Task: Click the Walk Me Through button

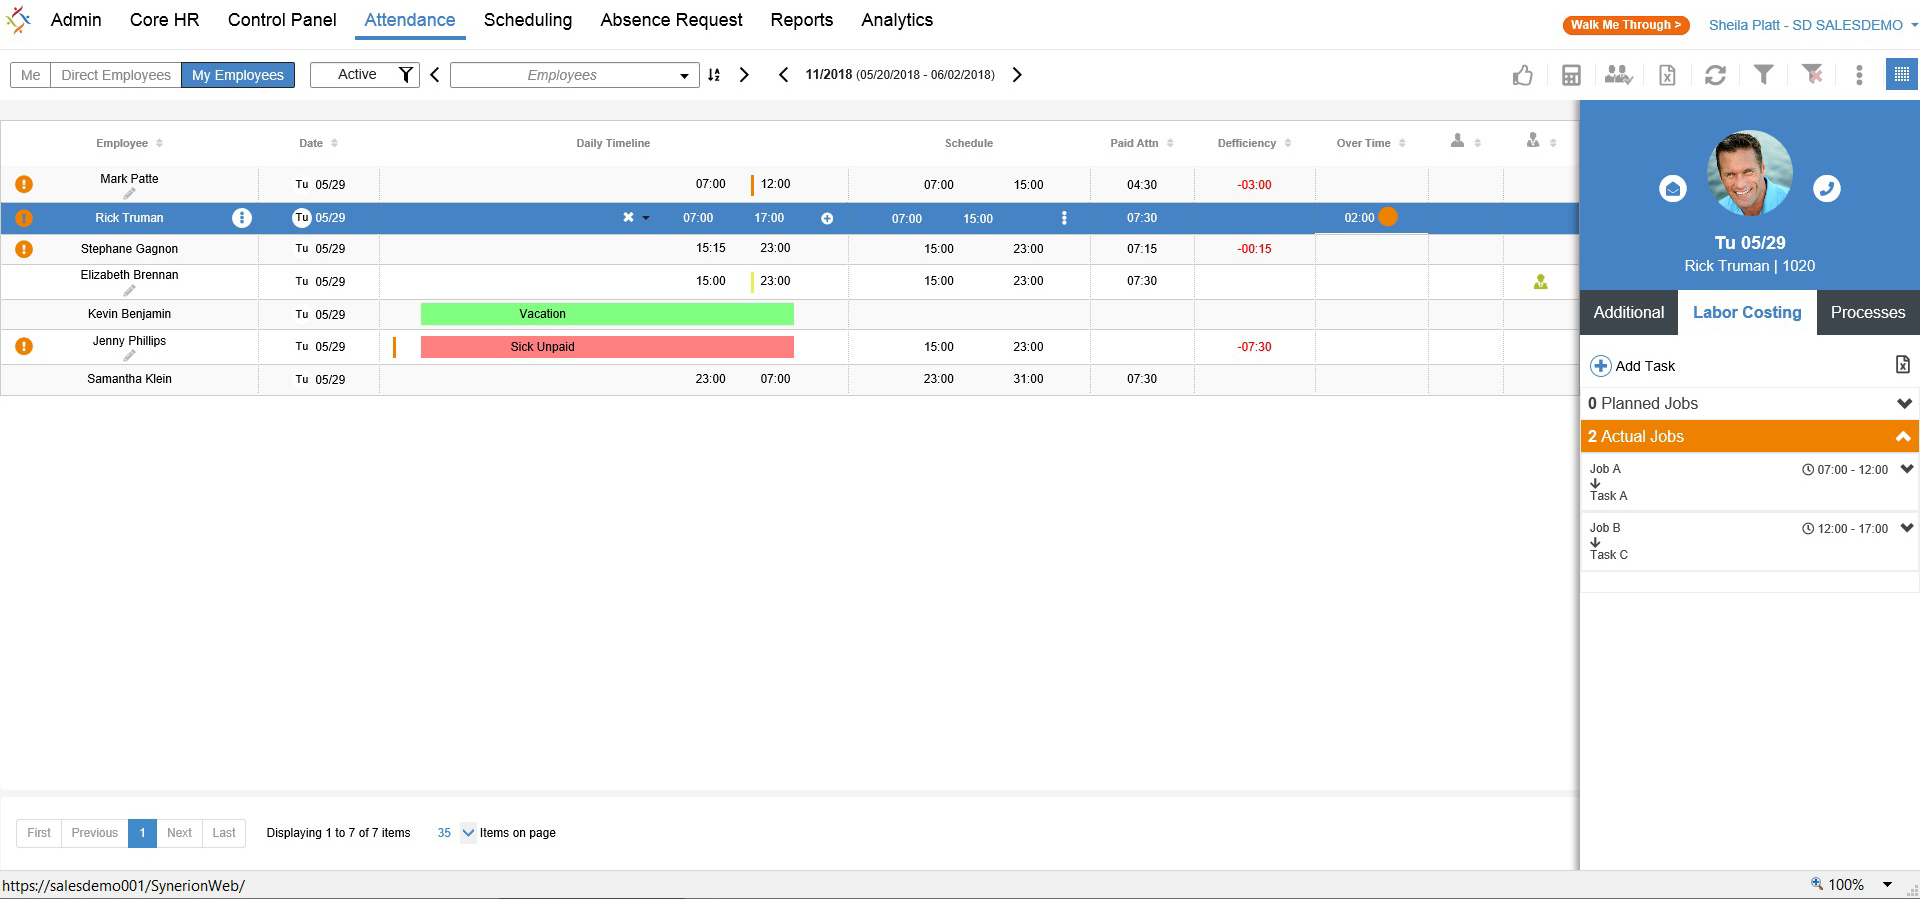Action: 1626,25
